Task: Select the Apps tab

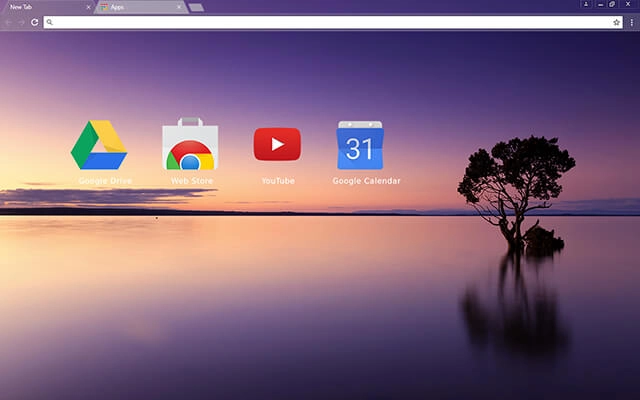Action: (x=141, y=7)
